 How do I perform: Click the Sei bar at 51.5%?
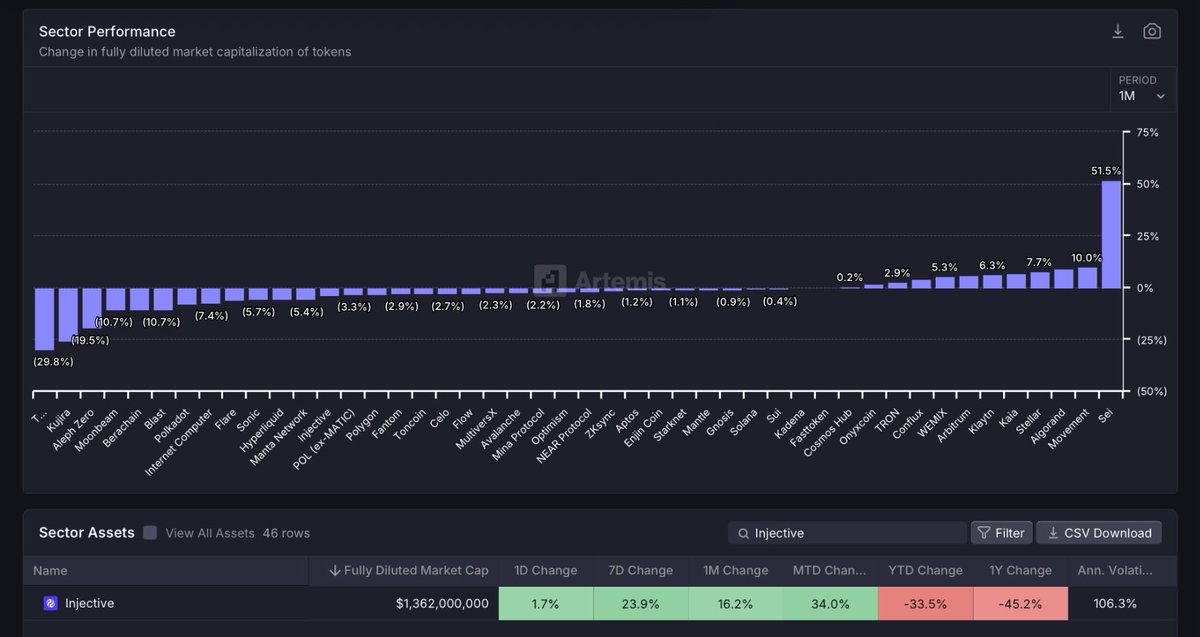(x=1111, y=234)
